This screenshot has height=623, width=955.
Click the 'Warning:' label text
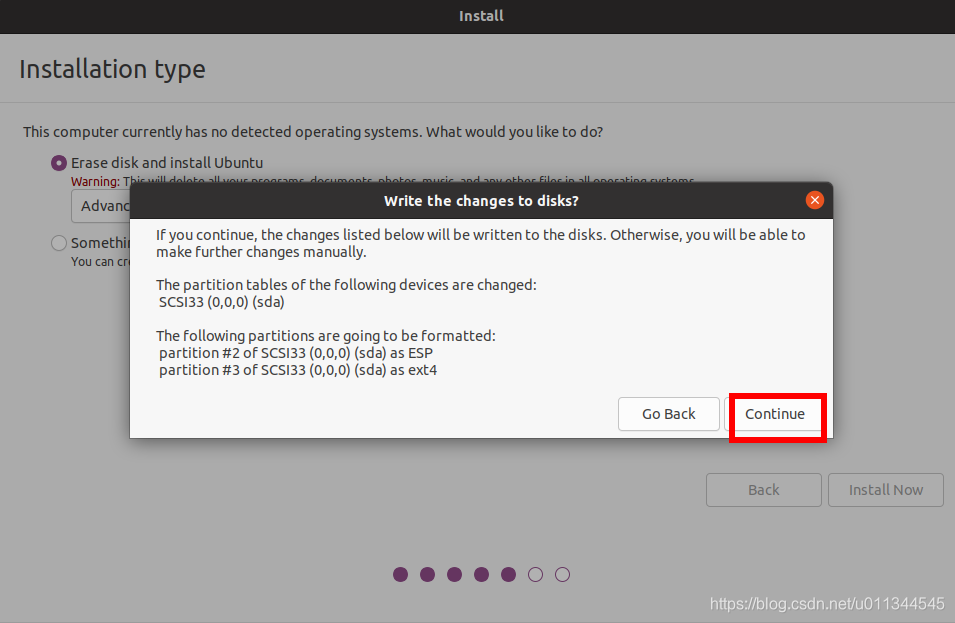(x=95, y=181)
